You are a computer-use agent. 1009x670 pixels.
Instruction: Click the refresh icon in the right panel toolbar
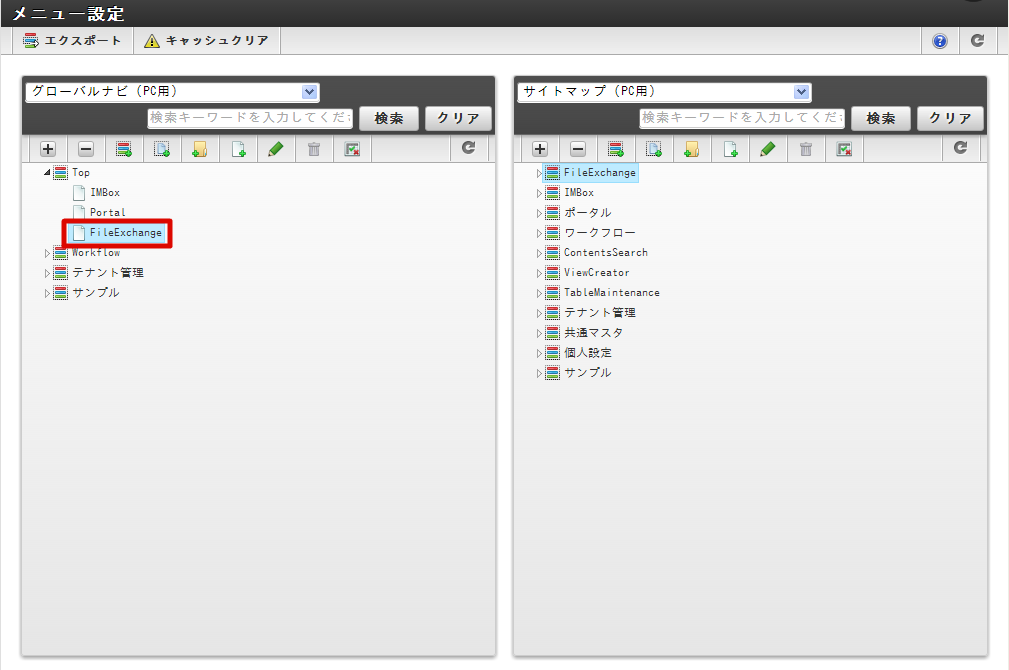(961, 148)
